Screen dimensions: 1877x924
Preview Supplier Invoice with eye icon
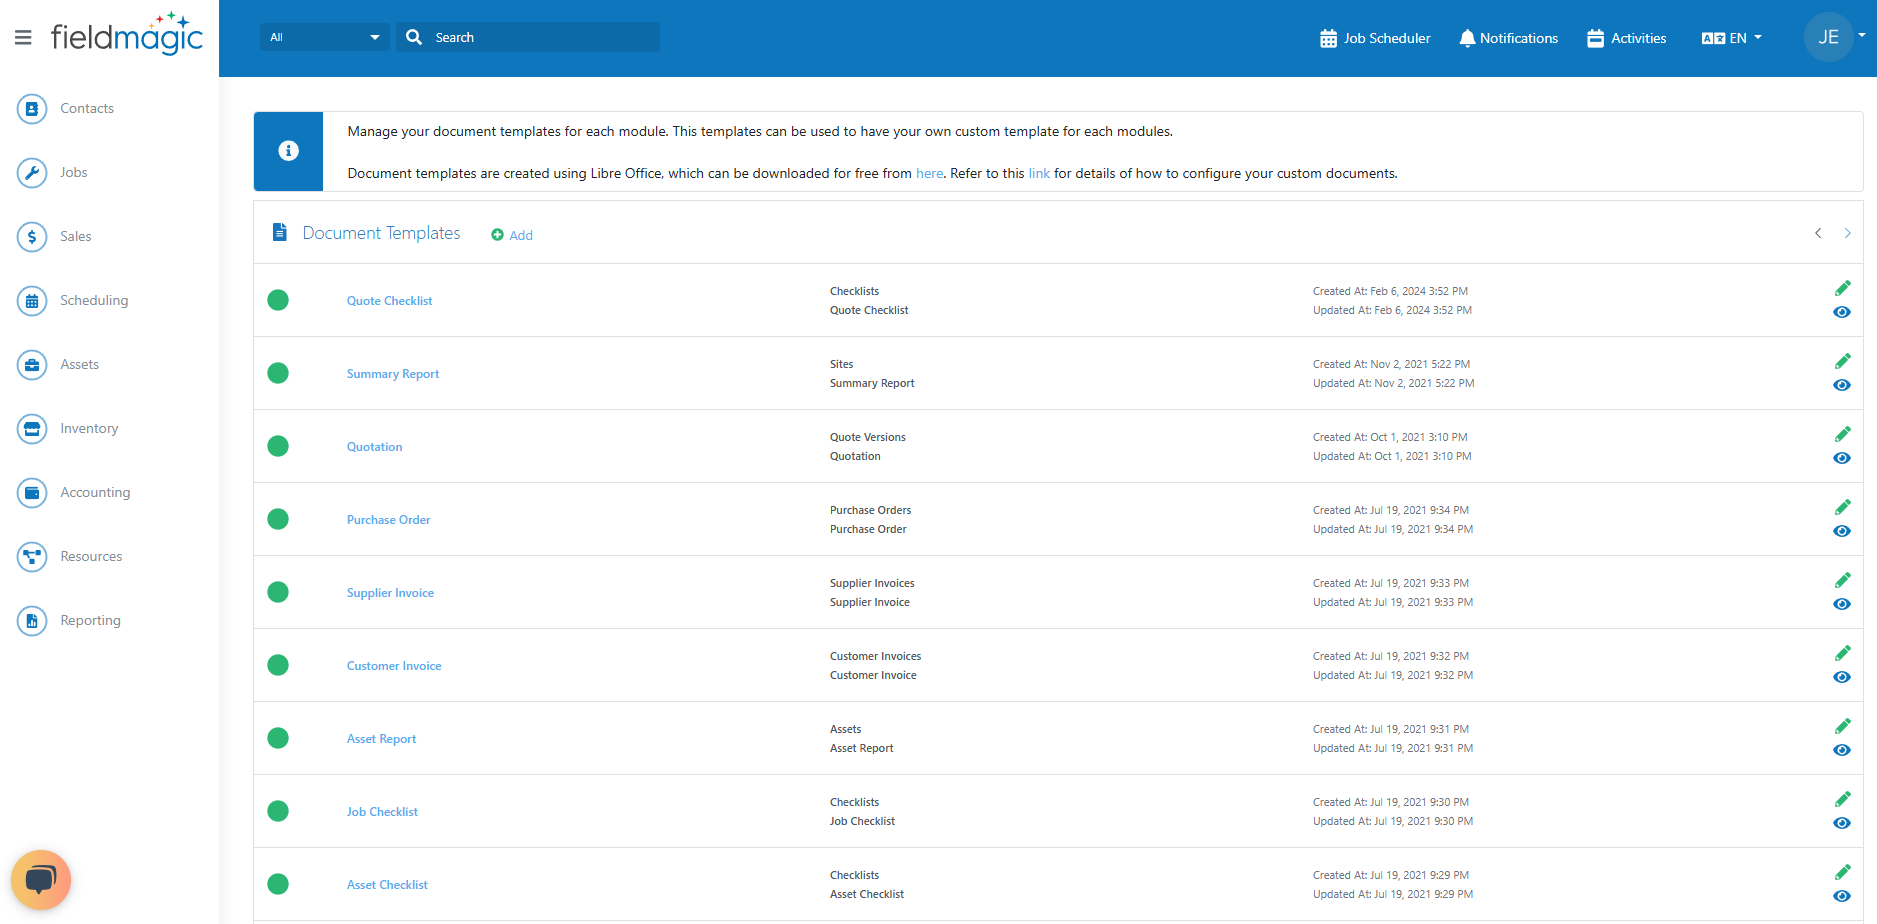pyautogui.click(x=1842, y=604)
